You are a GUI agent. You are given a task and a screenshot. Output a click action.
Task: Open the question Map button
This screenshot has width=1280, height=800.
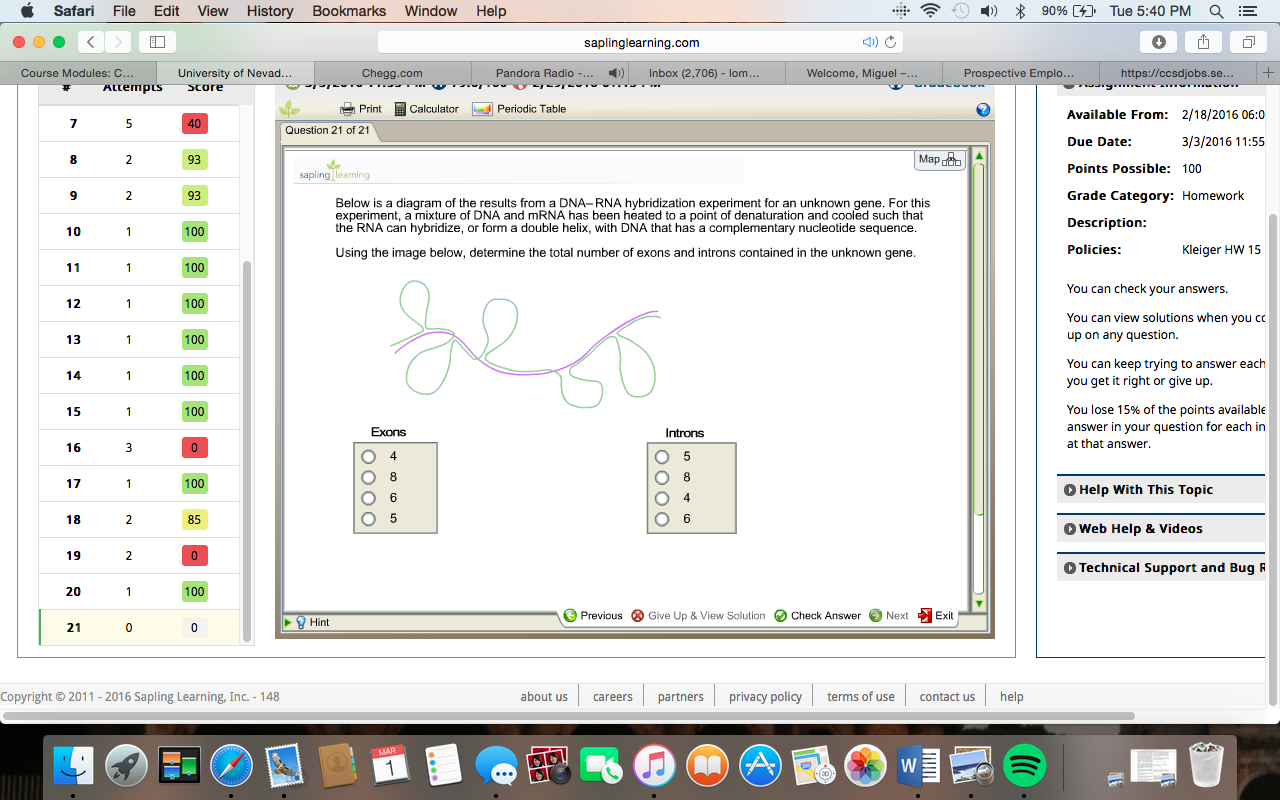(x=939, y=159)
